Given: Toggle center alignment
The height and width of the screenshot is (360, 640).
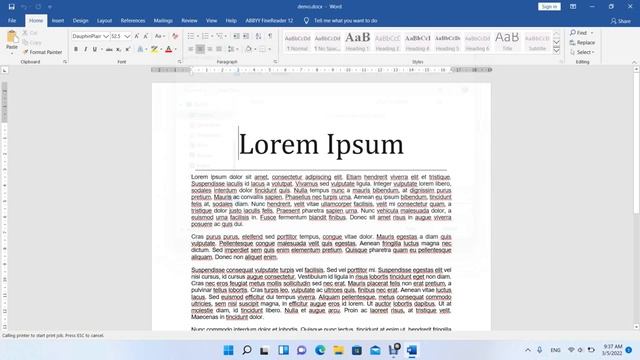Looking at the screenshot, I should [200, 49].
